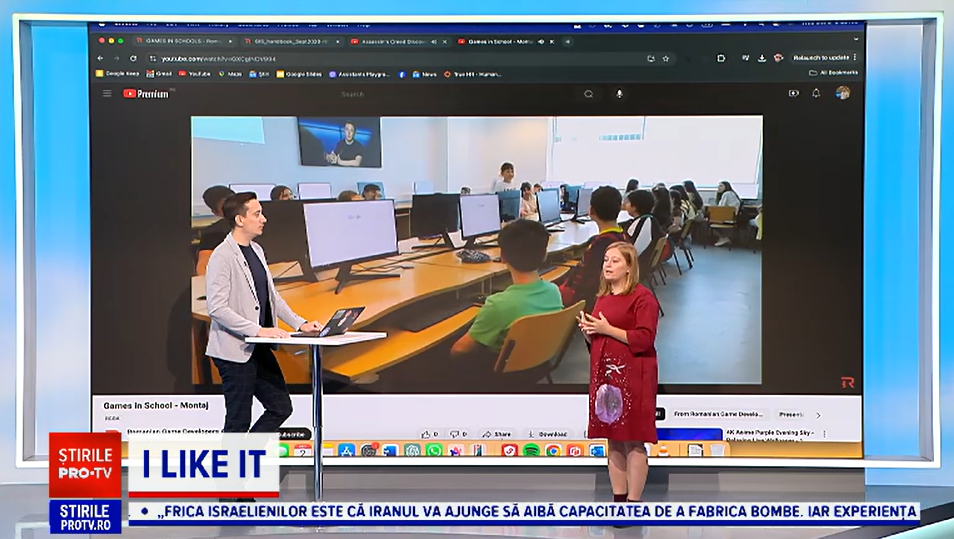
Task: Start voice search with the microphone icon
Action: click(619, 94)
